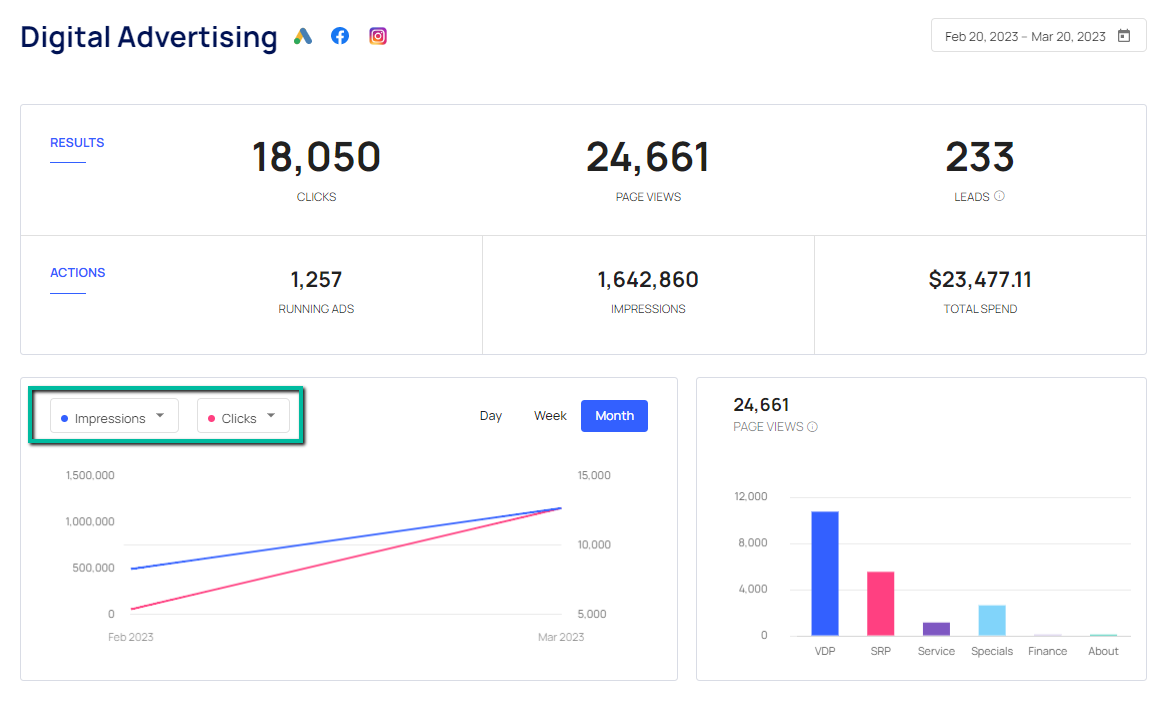Select the Month view button

614,416
